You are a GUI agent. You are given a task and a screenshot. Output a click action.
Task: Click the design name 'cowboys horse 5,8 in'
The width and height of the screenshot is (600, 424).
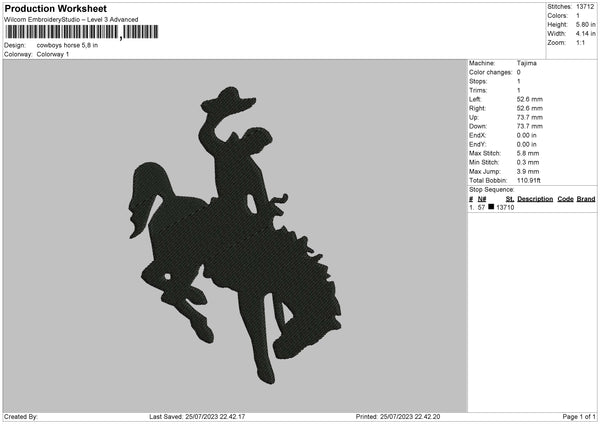(67, 45)
